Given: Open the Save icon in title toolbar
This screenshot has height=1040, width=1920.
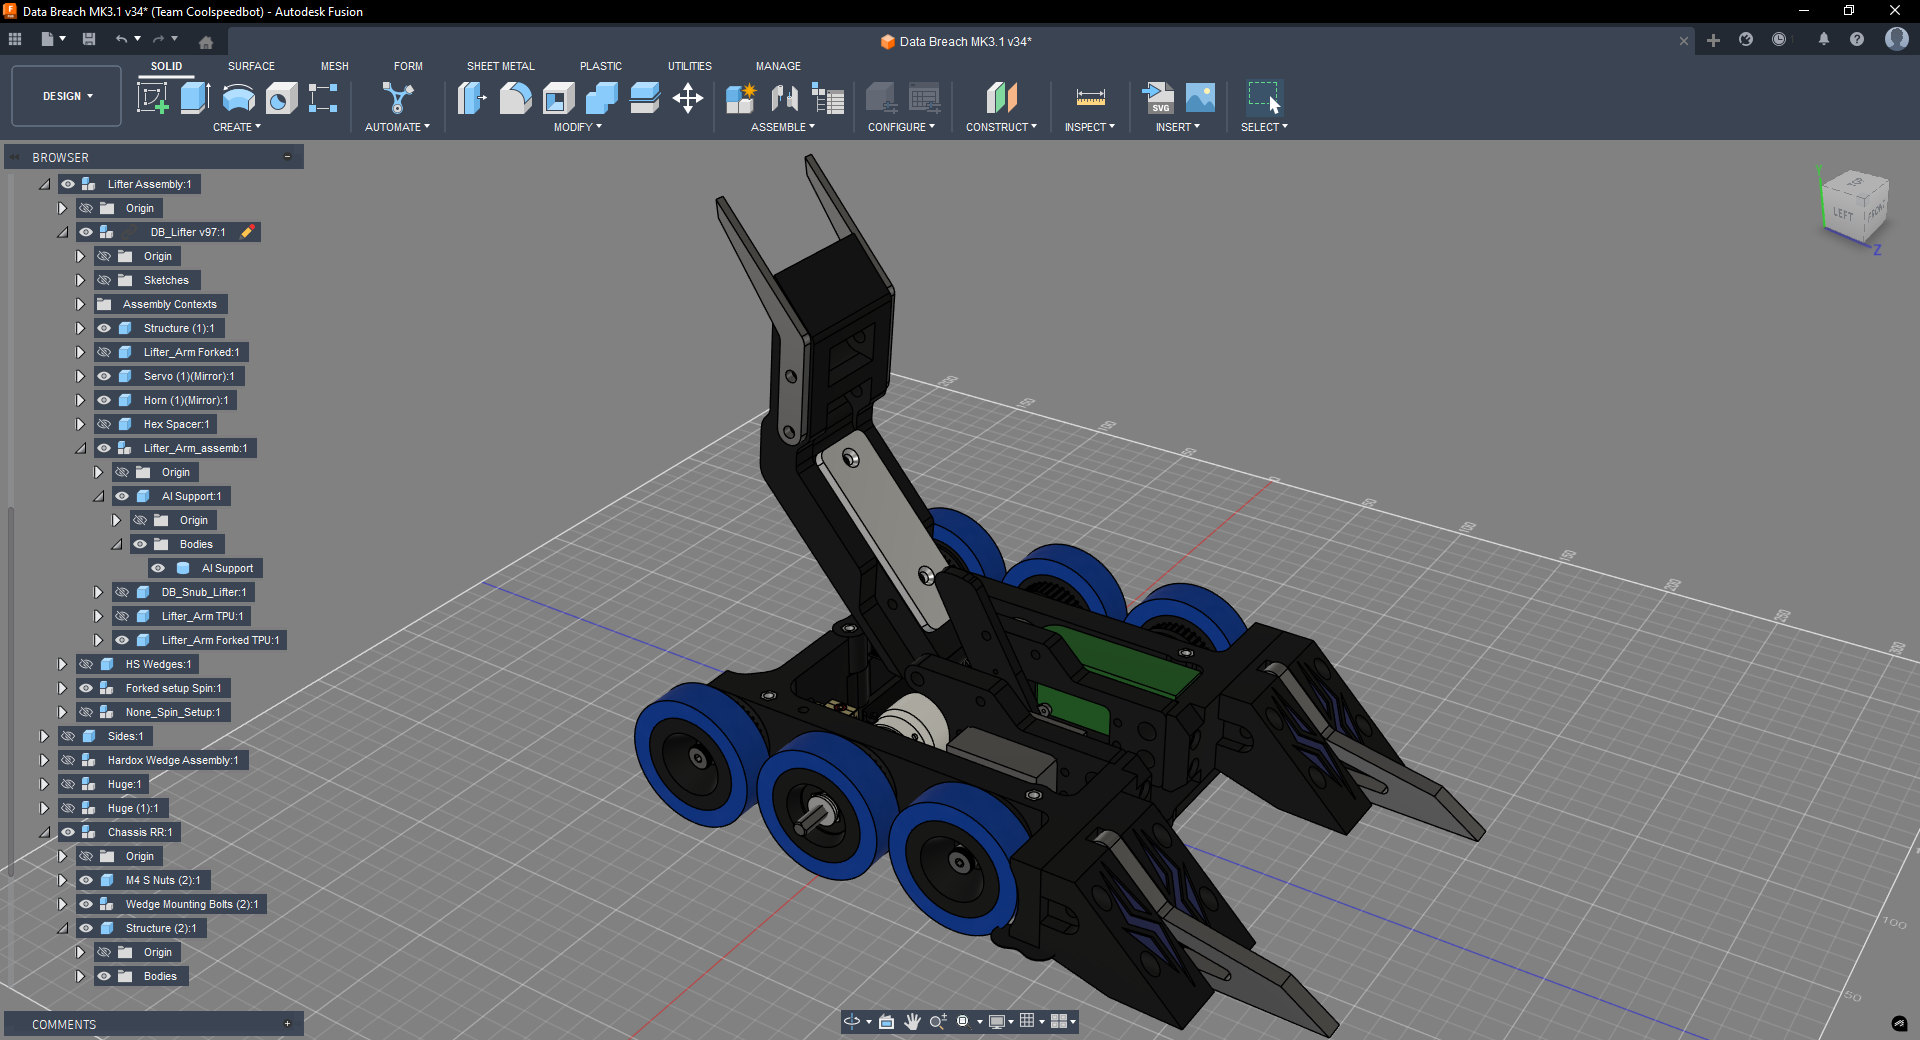Looking at the screenshot, I should (89, 39).
